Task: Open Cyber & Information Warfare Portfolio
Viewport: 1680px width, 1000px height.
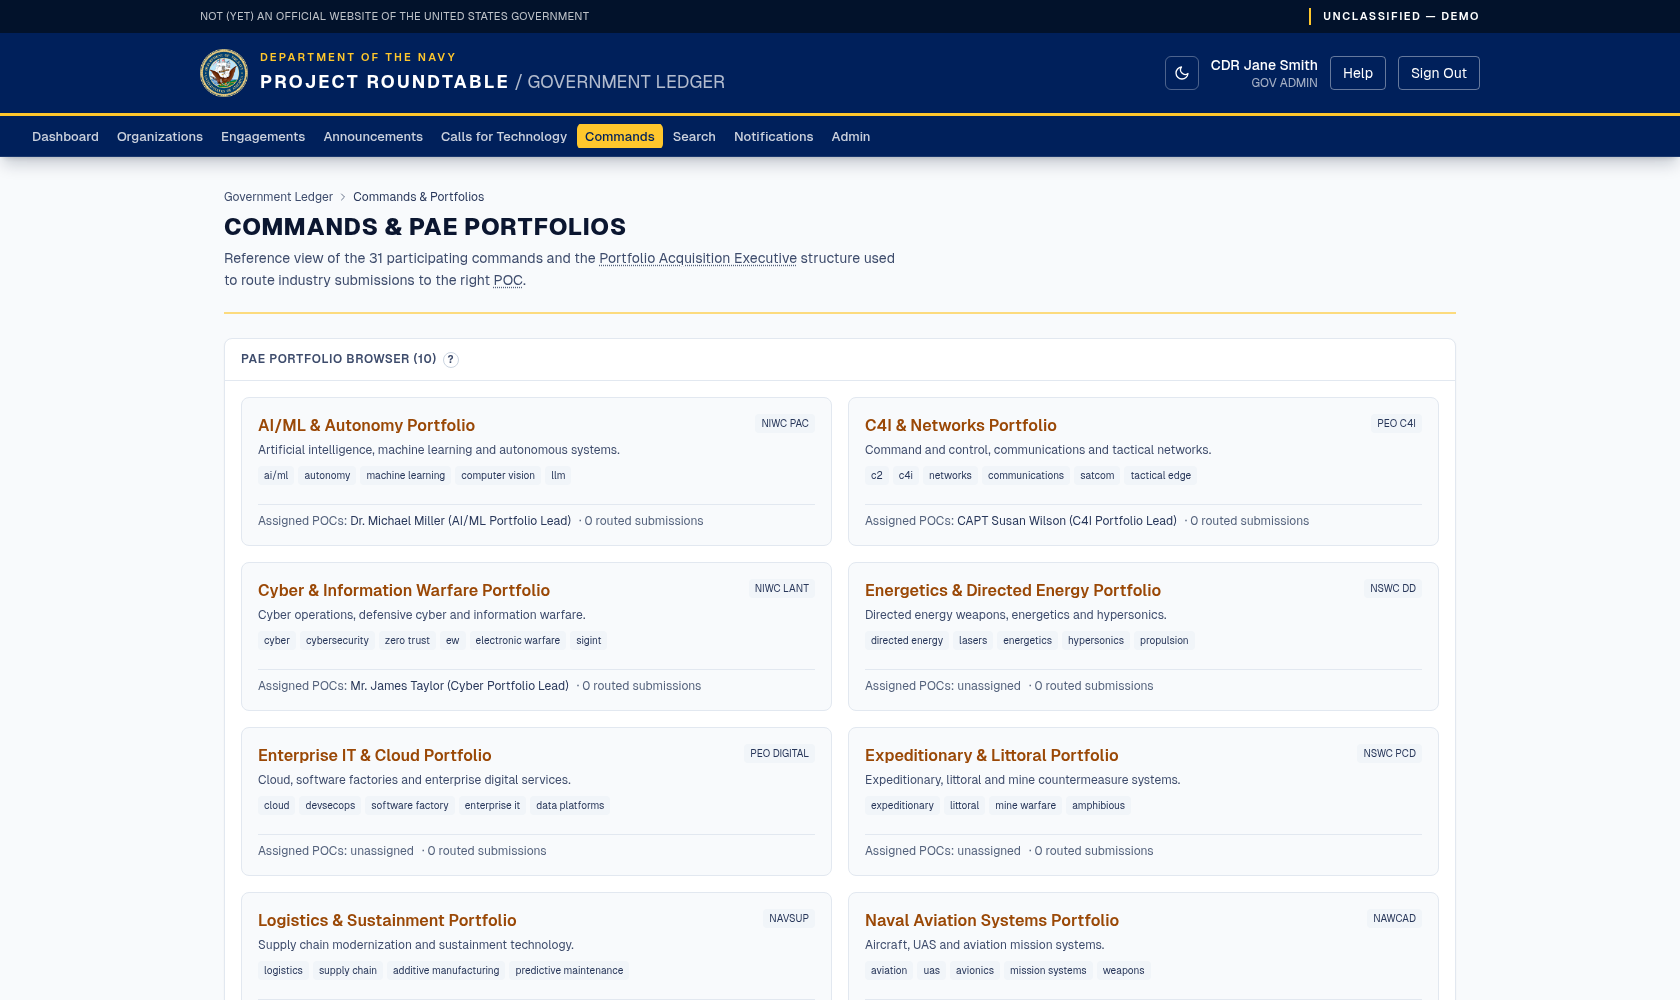Action: click(x=404, y=590)
